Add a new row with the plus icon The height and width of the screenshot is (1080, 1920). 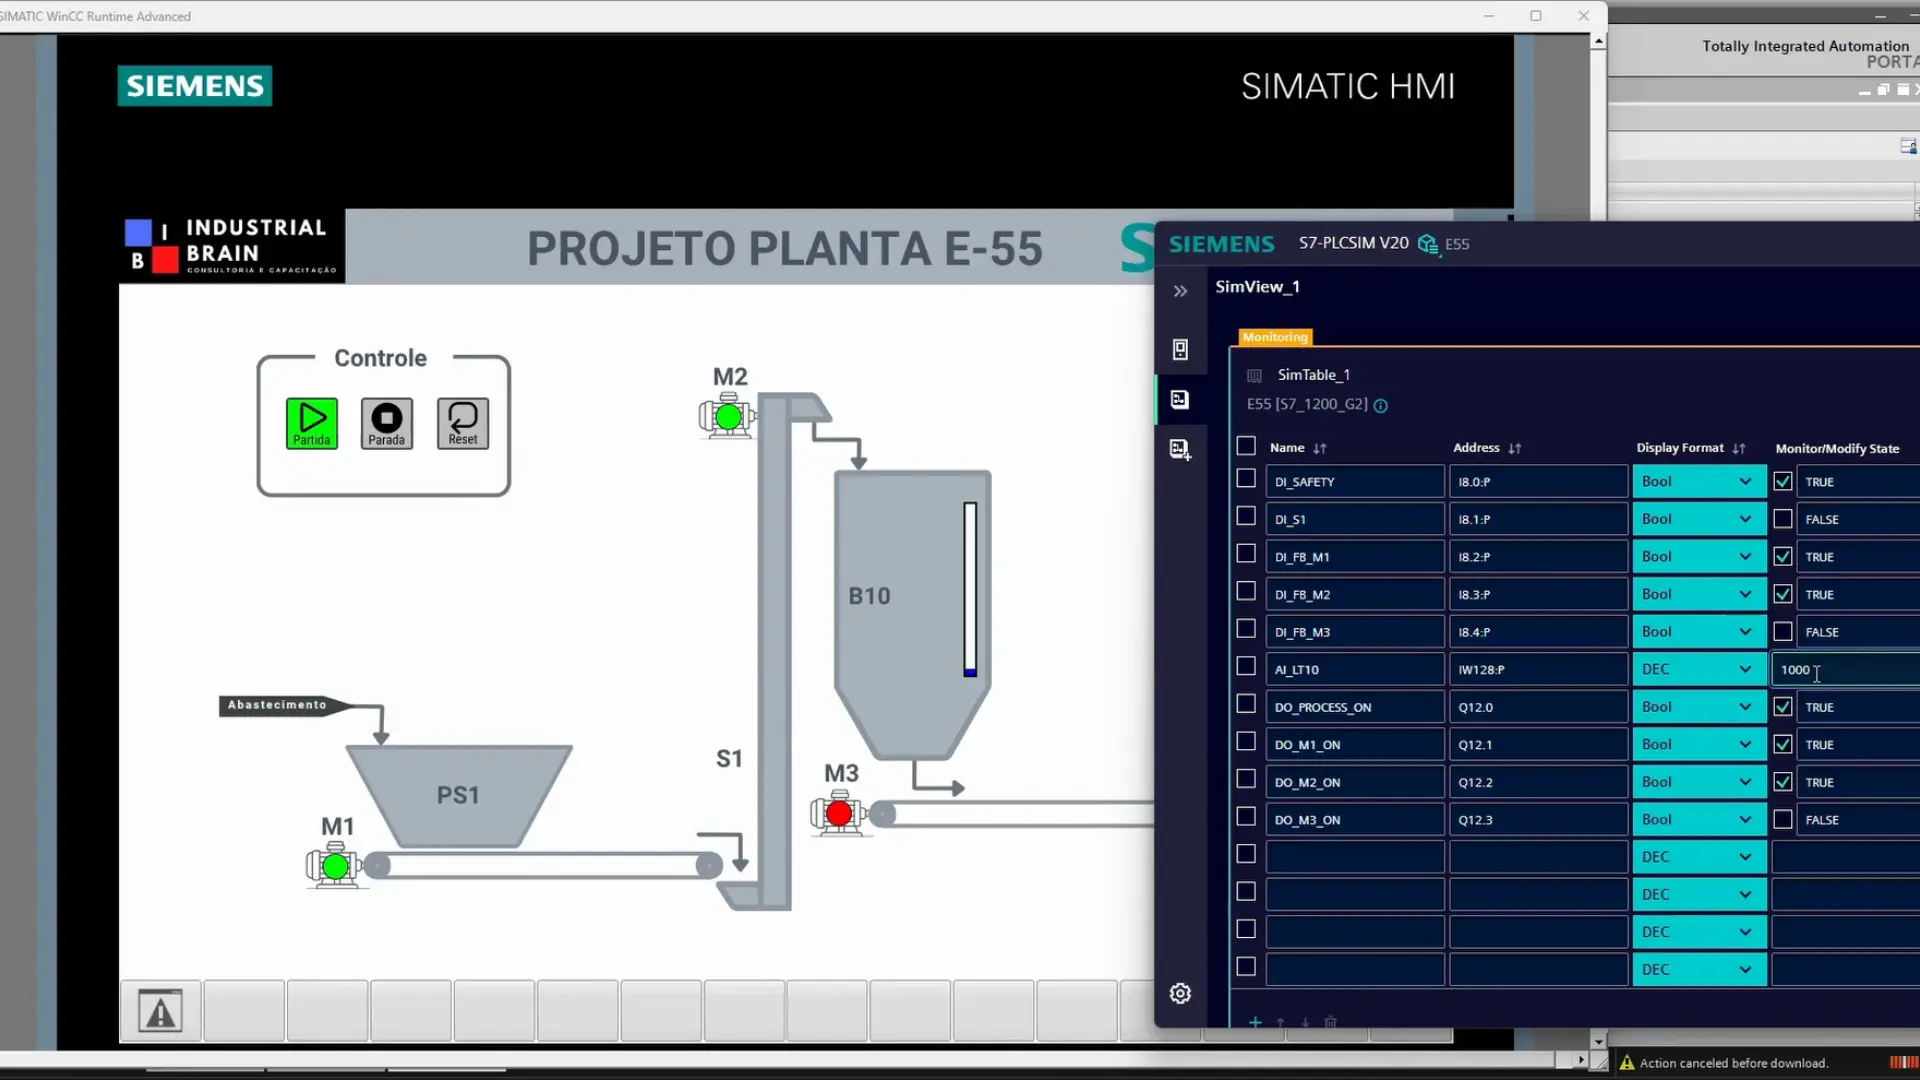coord(1255,1022)
